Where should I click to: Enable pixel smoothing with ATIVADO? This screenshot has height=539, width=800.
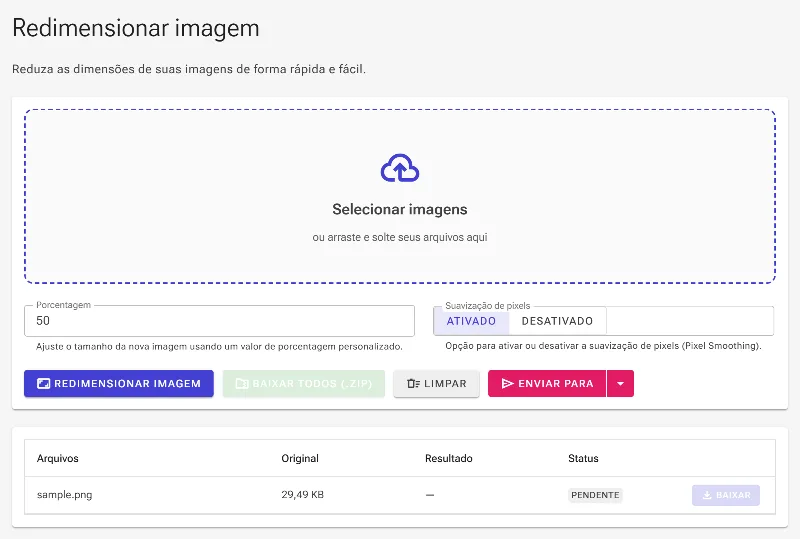[471, 321]
